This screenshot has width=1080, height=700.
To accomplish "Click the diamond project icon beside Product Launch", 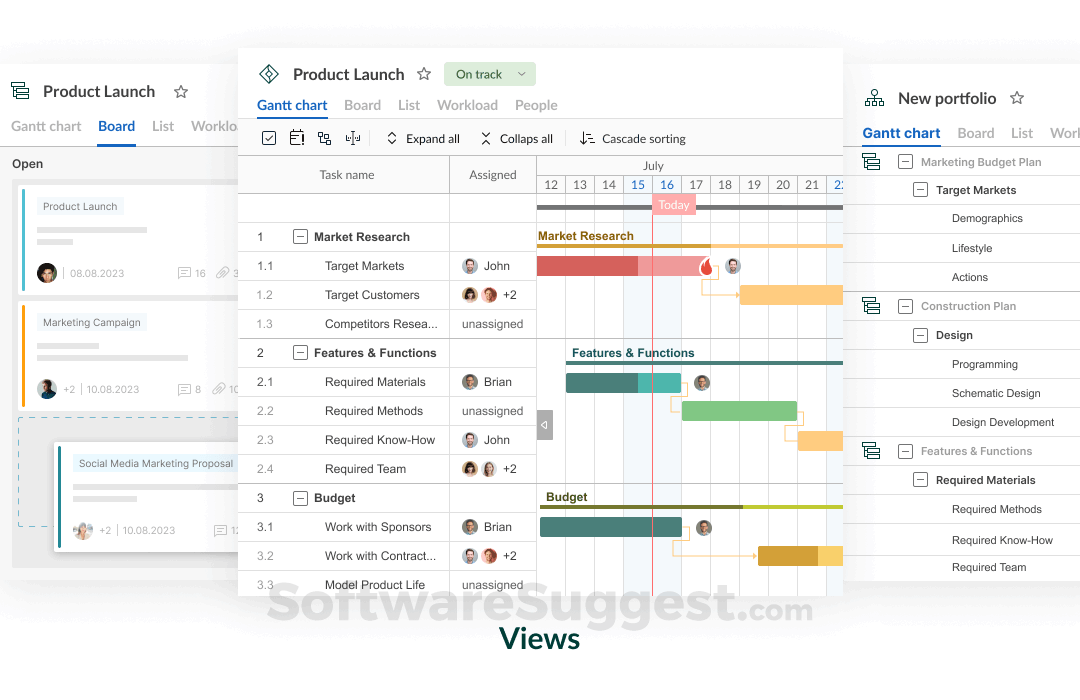I will (x=269, y=74).
